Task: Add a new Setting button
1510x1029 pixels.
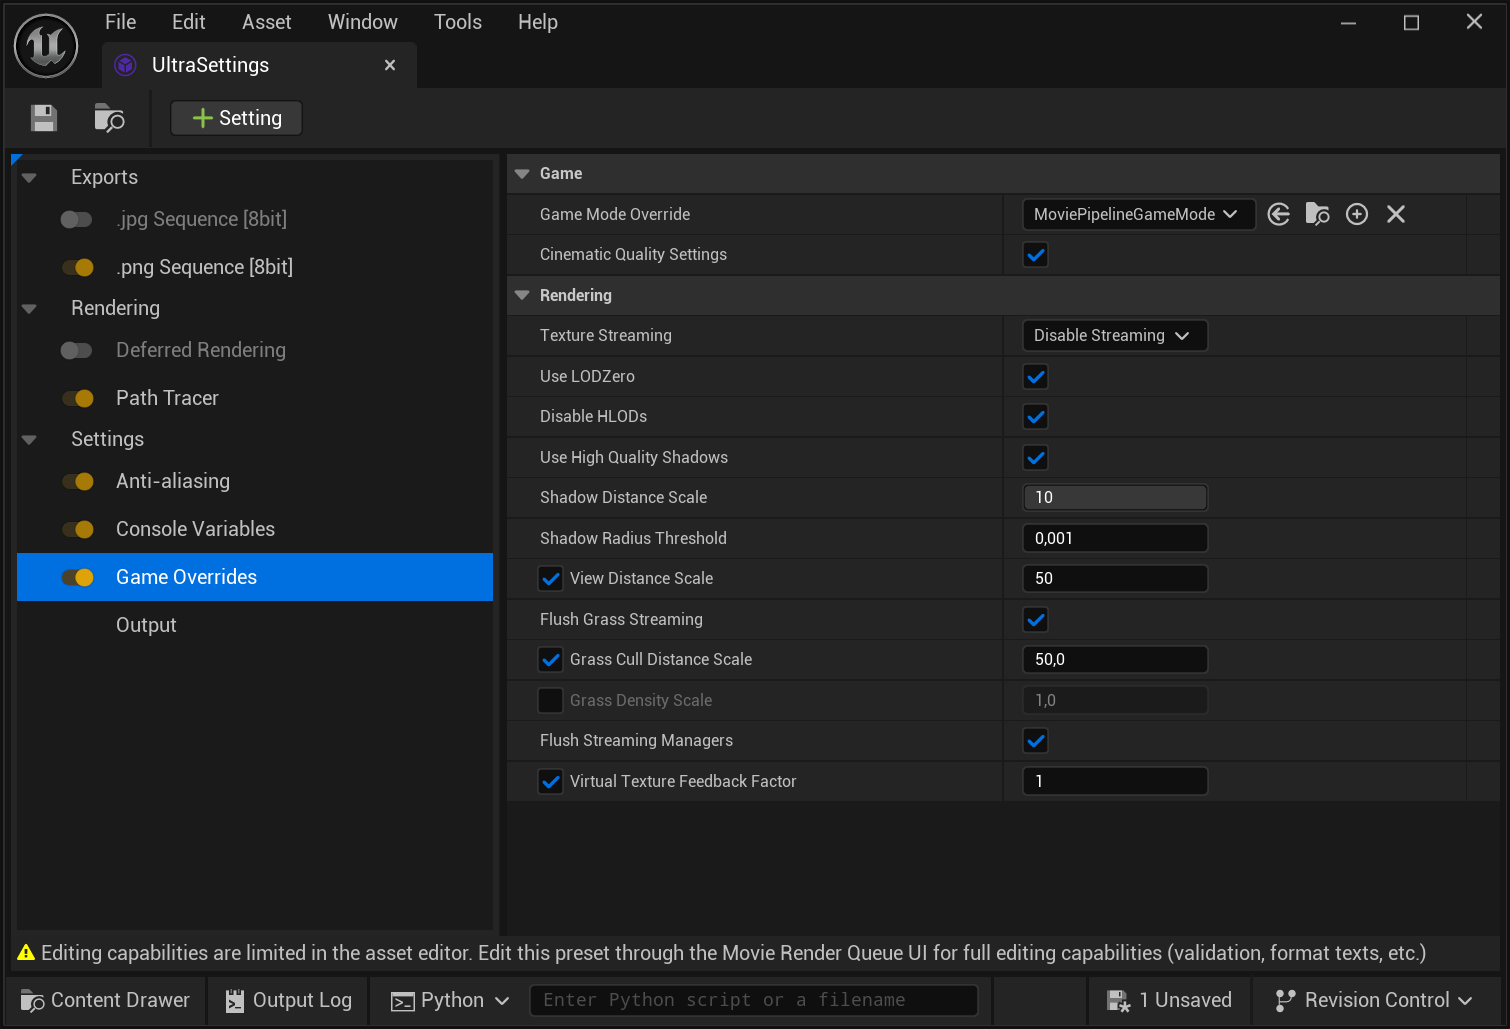Action: (236, 118)
